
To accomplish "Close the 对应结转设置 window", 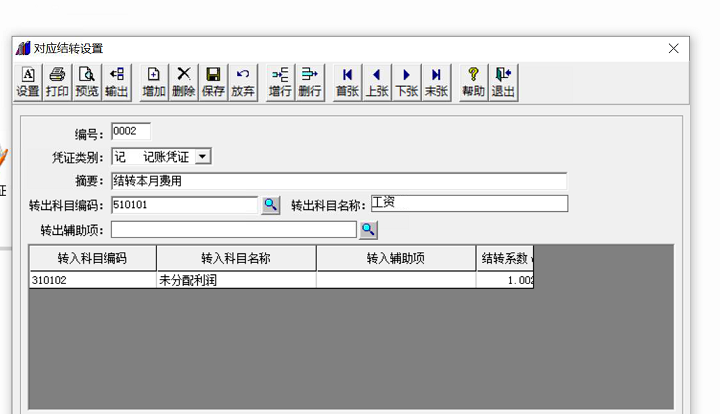I will coord(673,48).
